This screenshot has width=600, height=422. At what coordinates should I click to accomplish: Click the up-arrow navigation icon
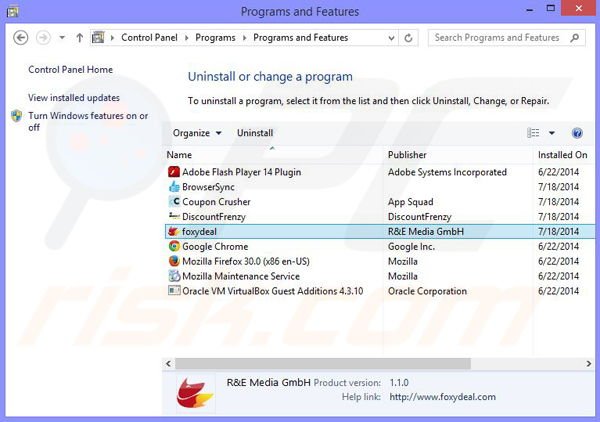click(x=79, y=38)
